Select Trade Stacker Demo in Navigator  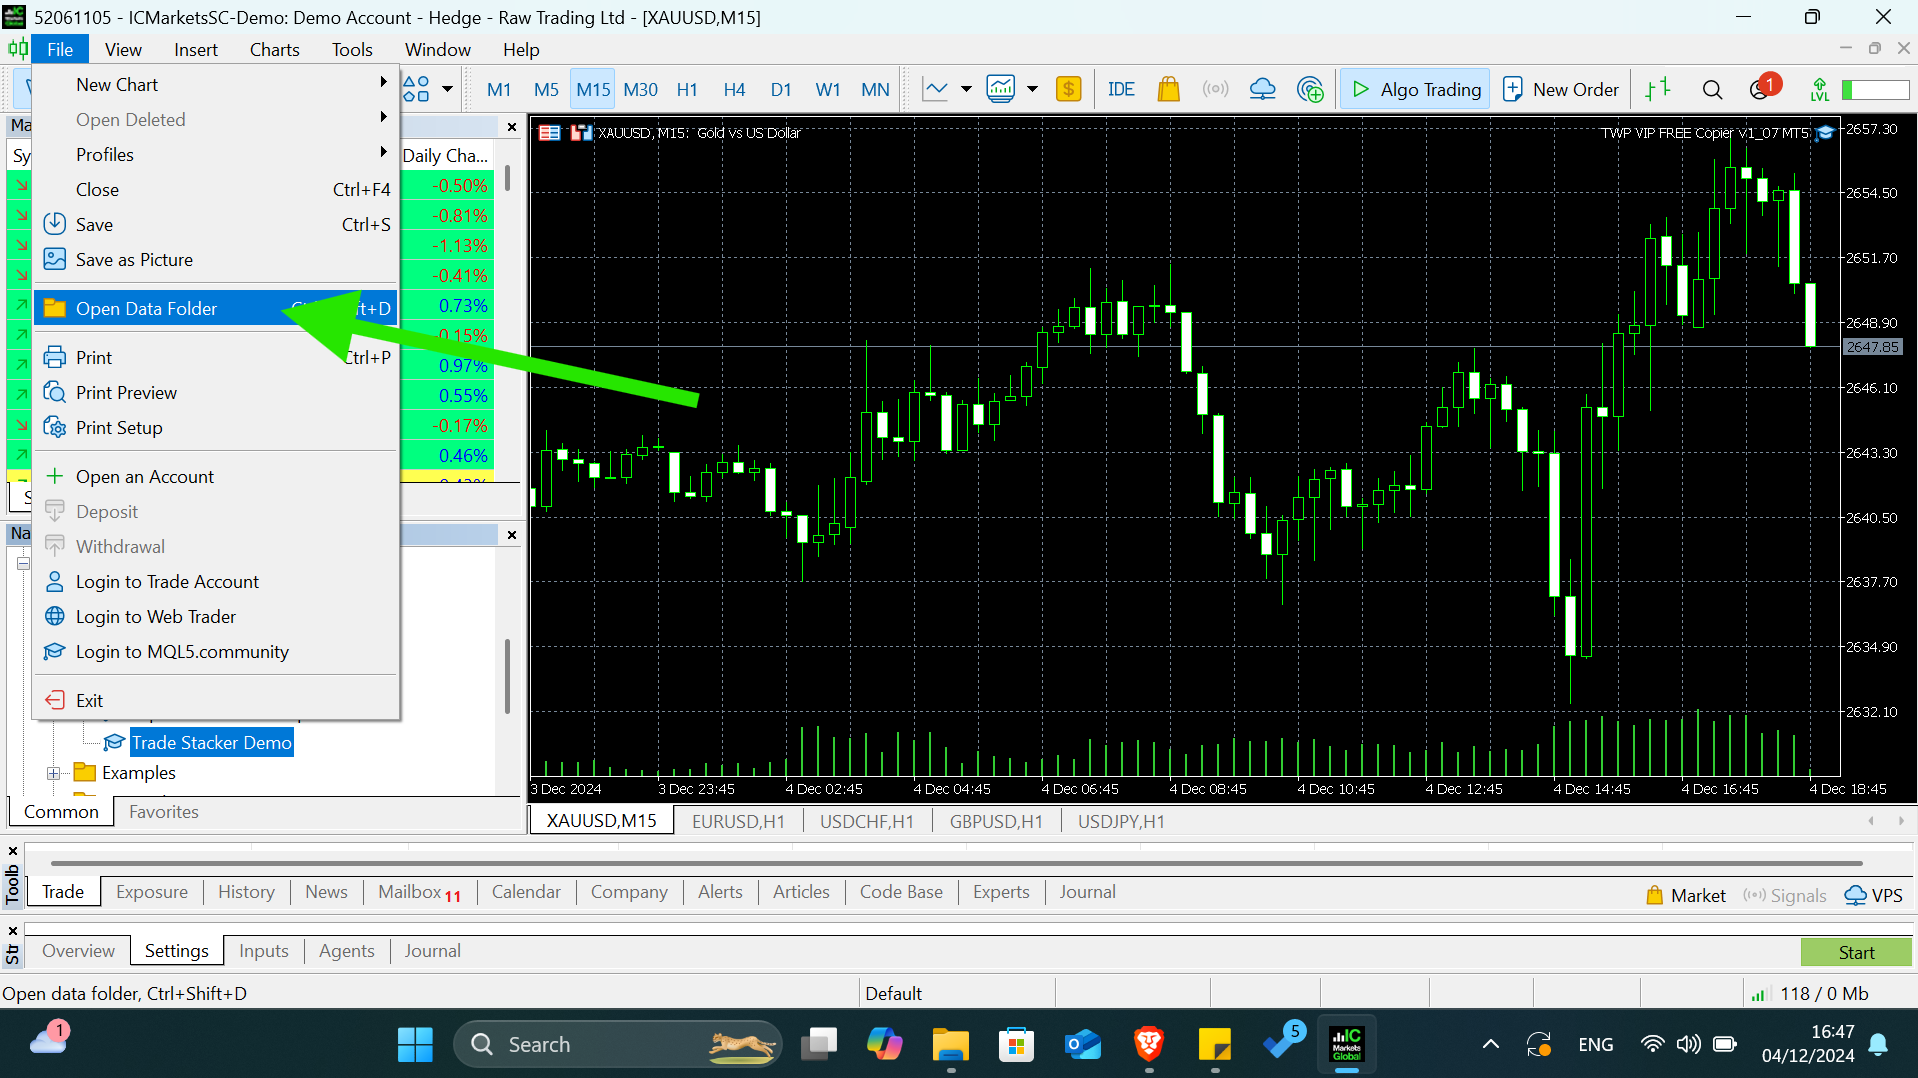tap(212, 742)
